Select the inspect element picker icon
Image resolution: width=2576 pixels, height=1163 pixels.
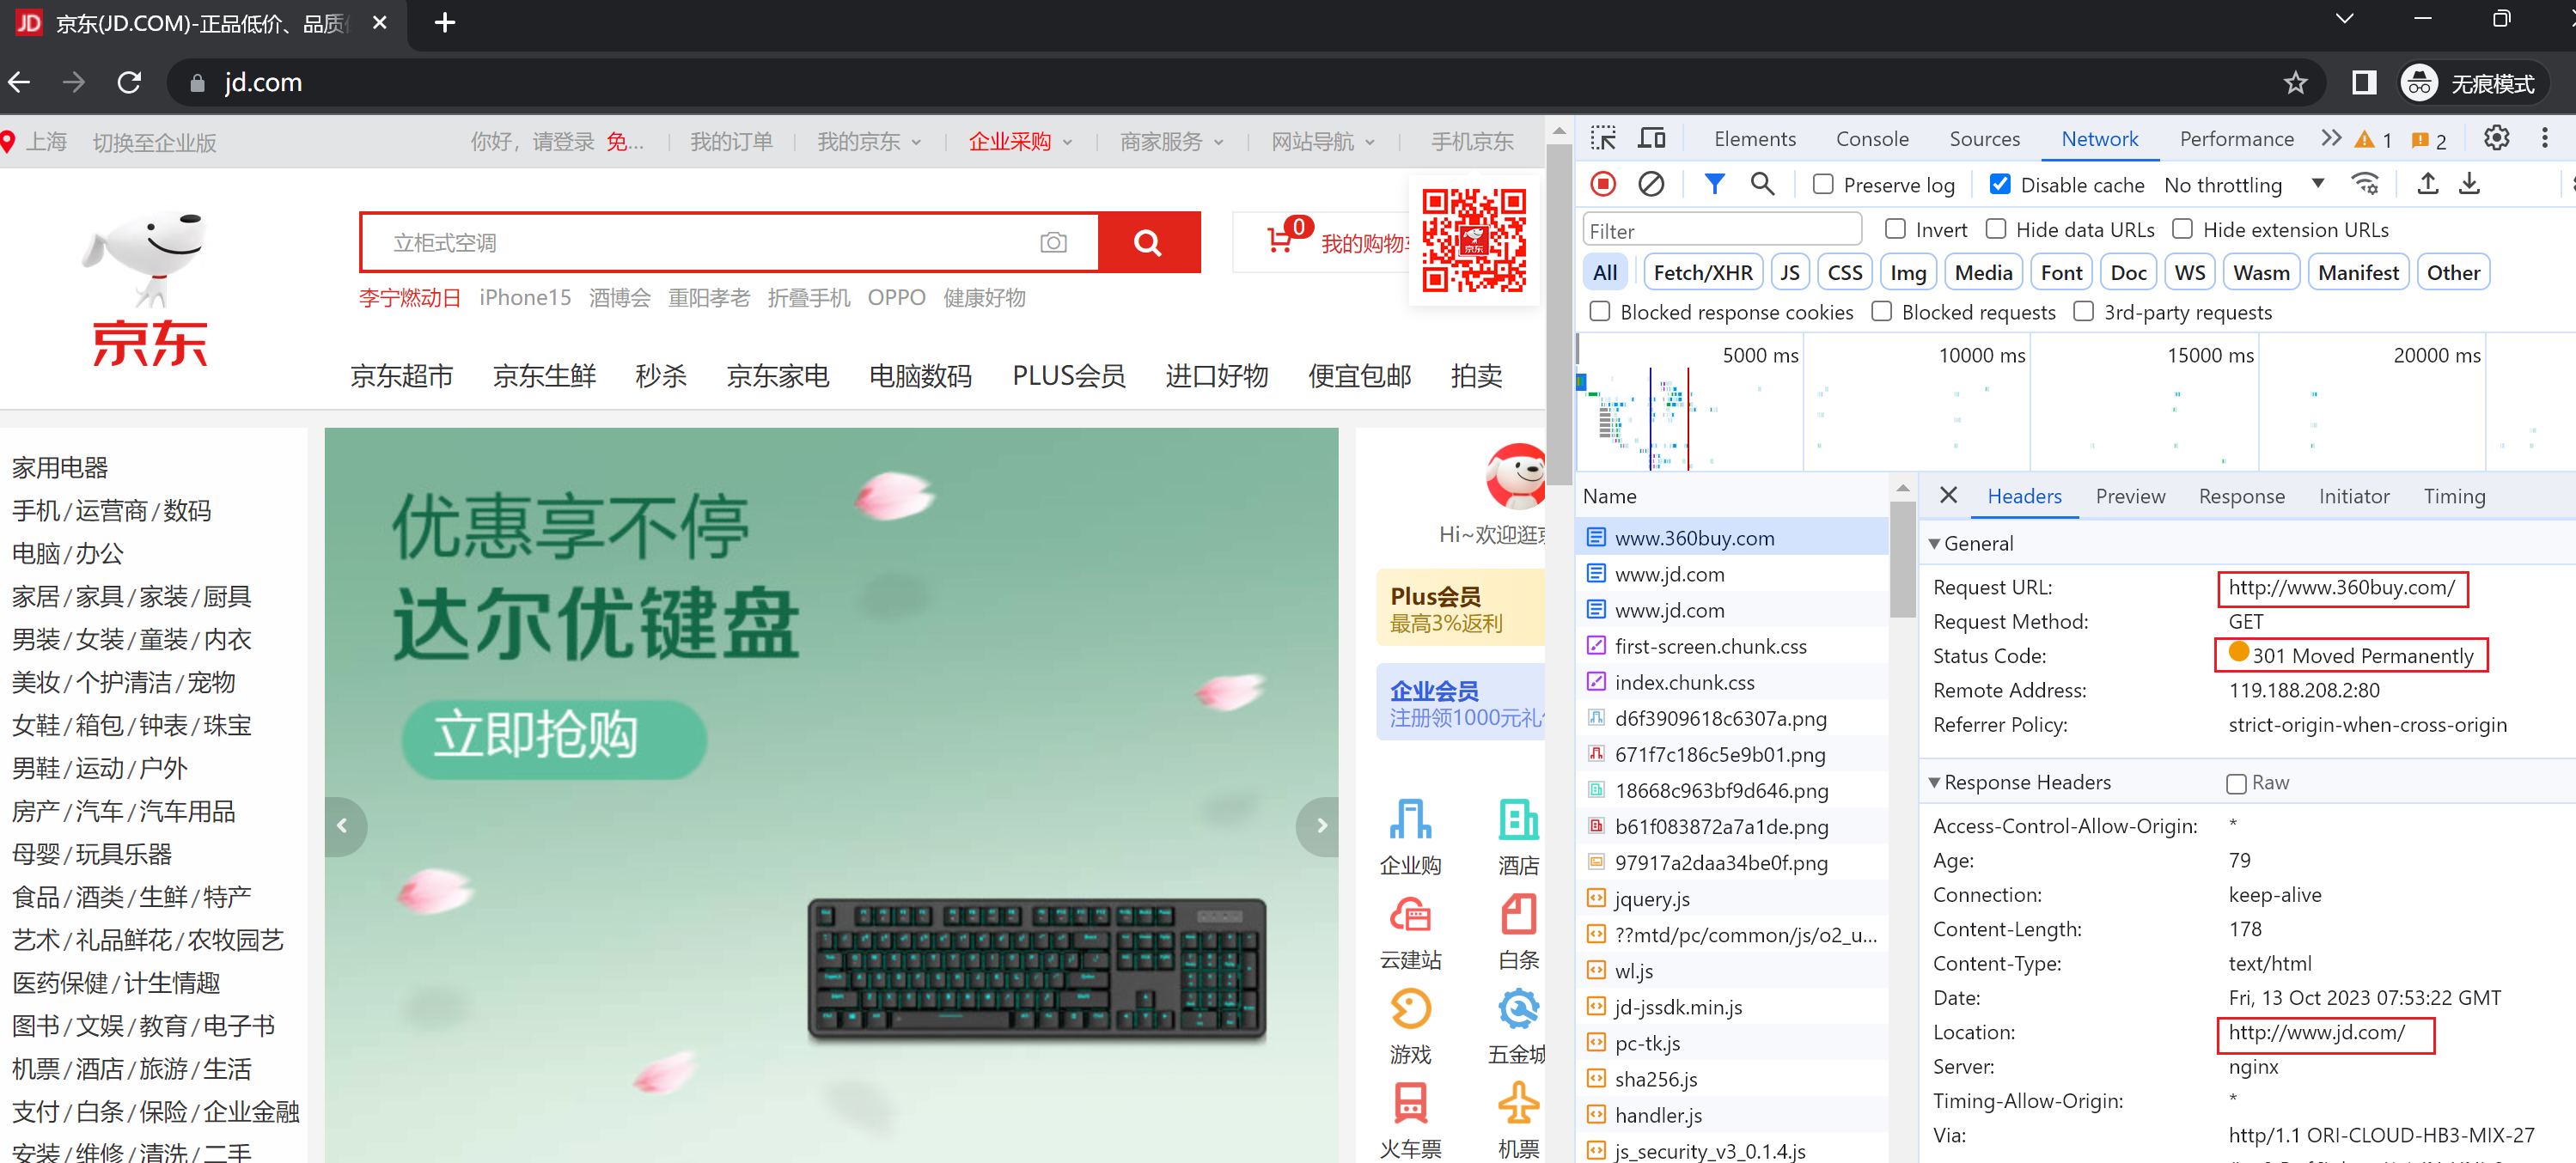[1603, 138]
